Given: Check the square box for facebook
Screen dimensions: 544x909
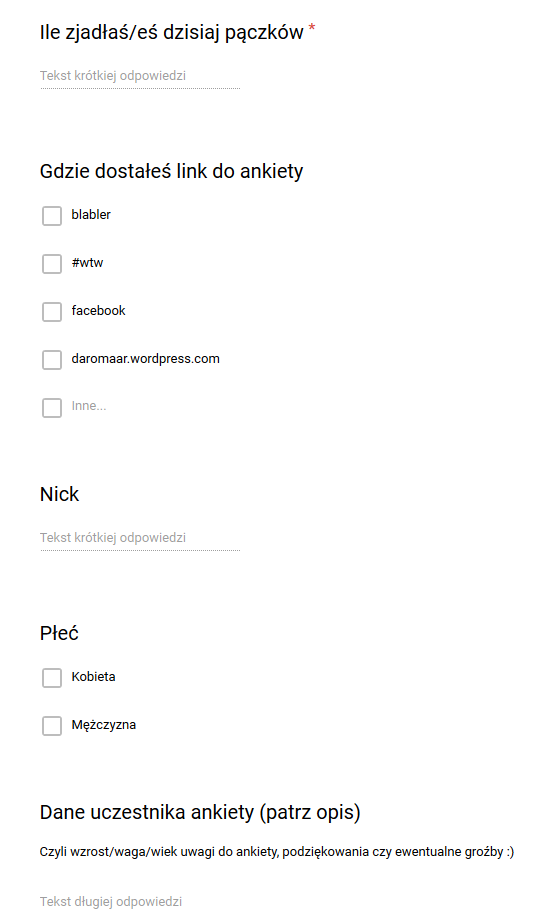Looking at the screenshot, I should pos(52,312).
